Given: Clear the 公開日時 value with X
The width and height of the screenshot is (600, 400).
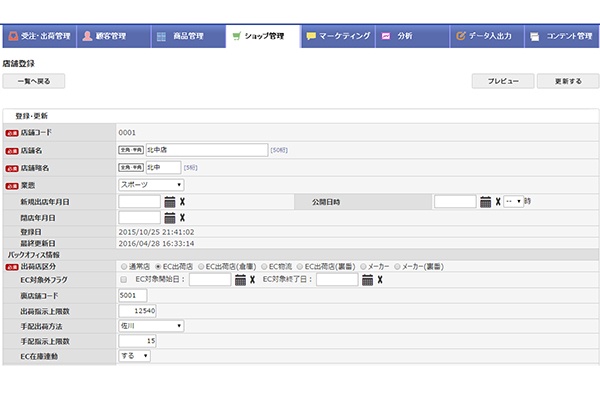Looking at the screenshot, I should (x=497, y=201).
